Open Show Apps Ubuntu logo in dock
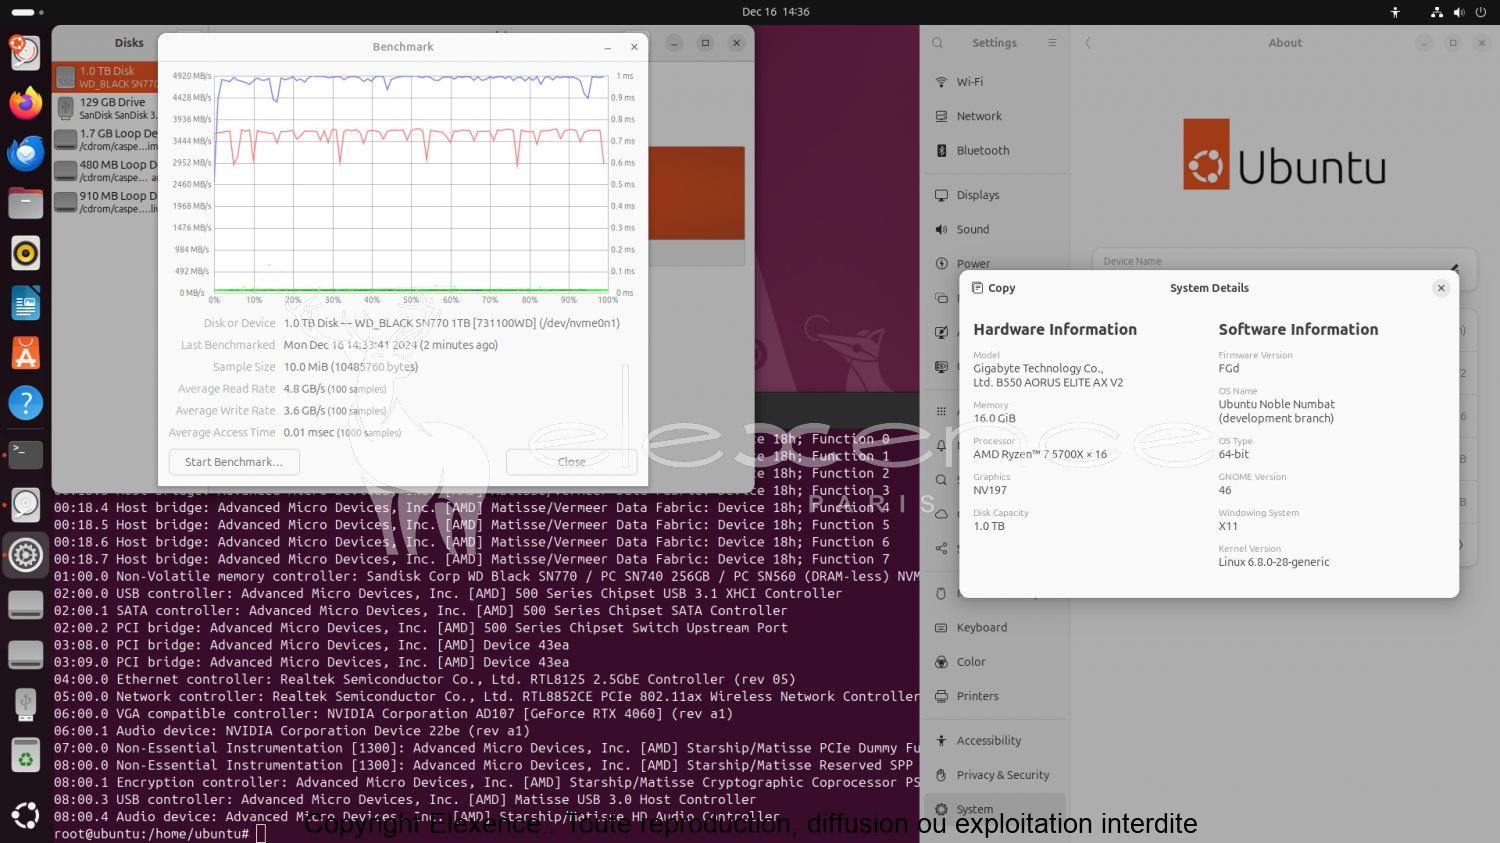 26,815
